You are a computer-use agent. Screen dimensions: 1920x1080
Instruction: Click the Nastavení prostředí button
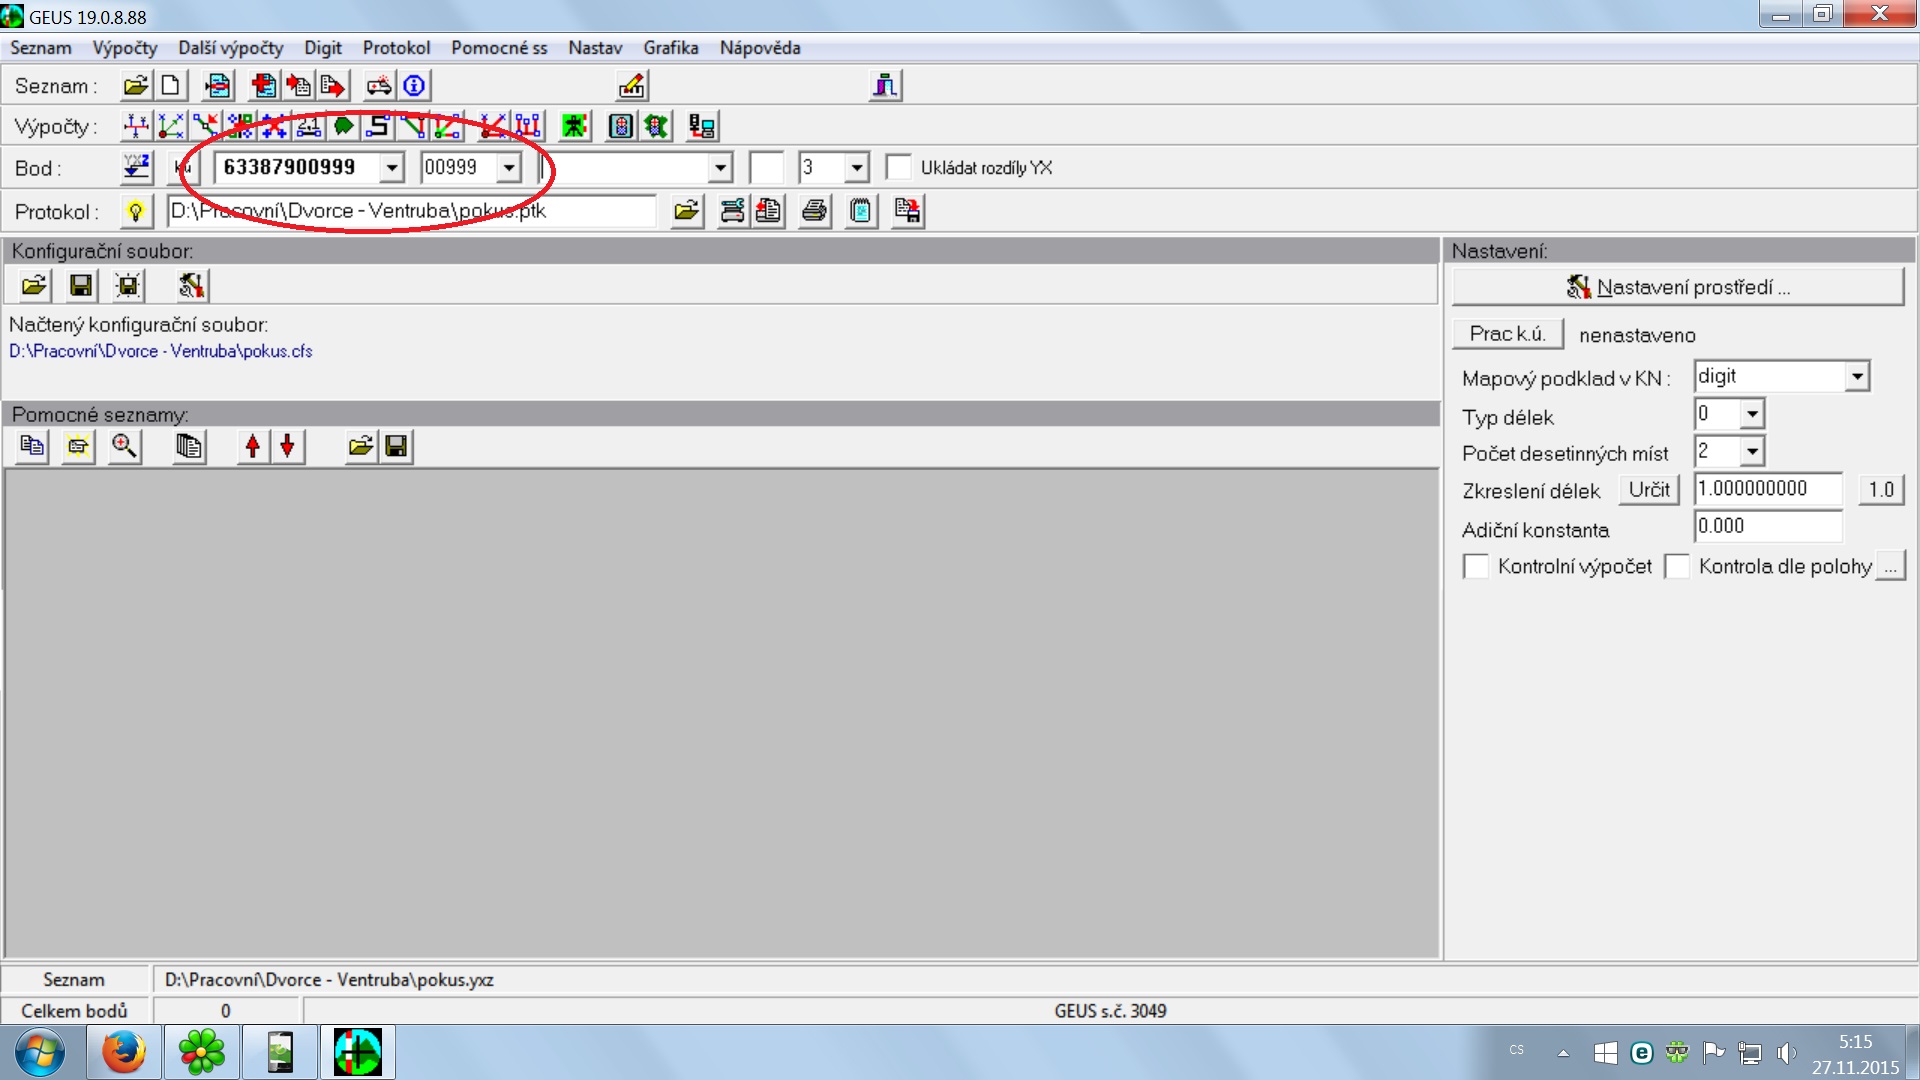point(1677,288)
